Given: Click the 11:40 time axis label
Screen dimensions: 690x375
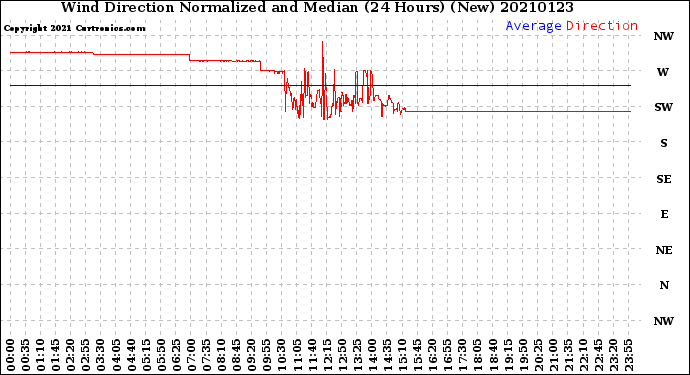Looking at the screenshot, I should pos(312,355).
